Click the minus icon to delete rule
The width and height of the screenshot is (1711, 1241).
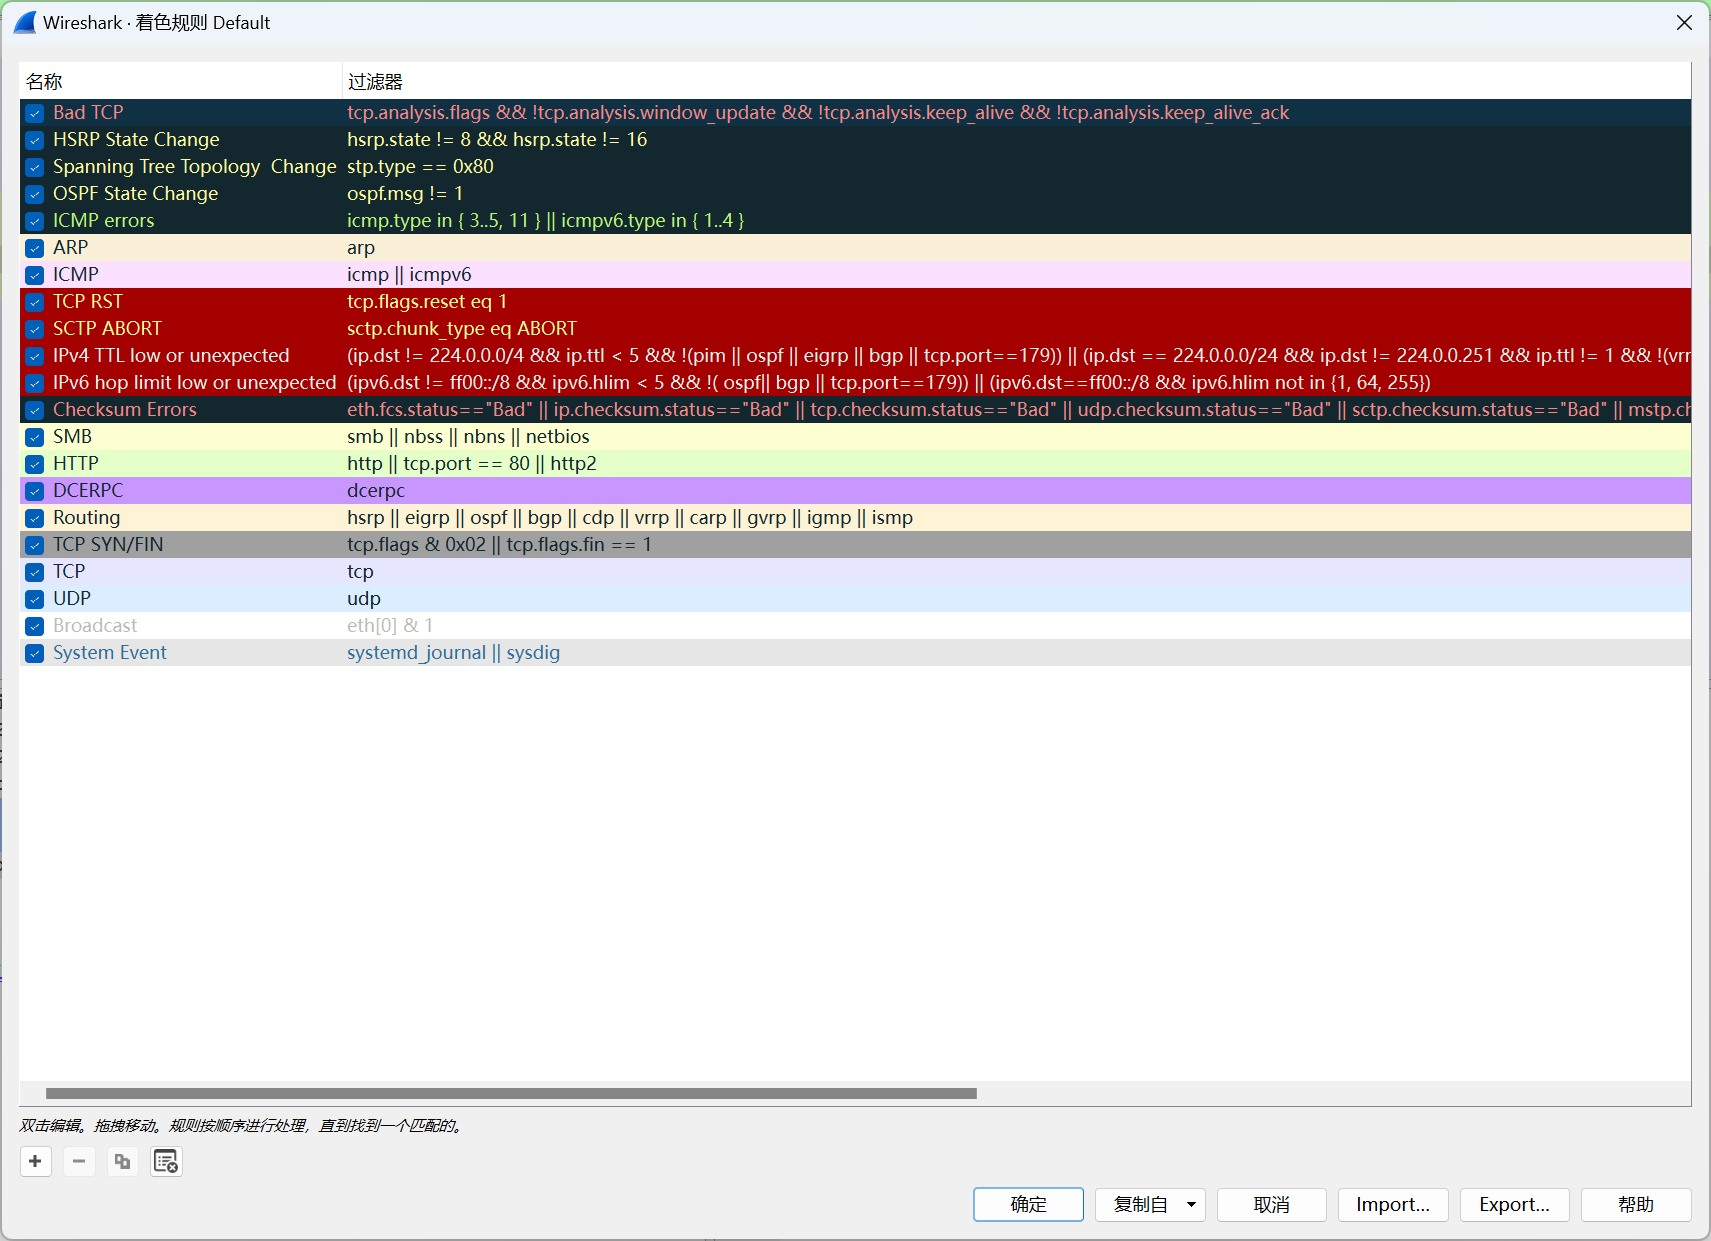coord(79,1161)
